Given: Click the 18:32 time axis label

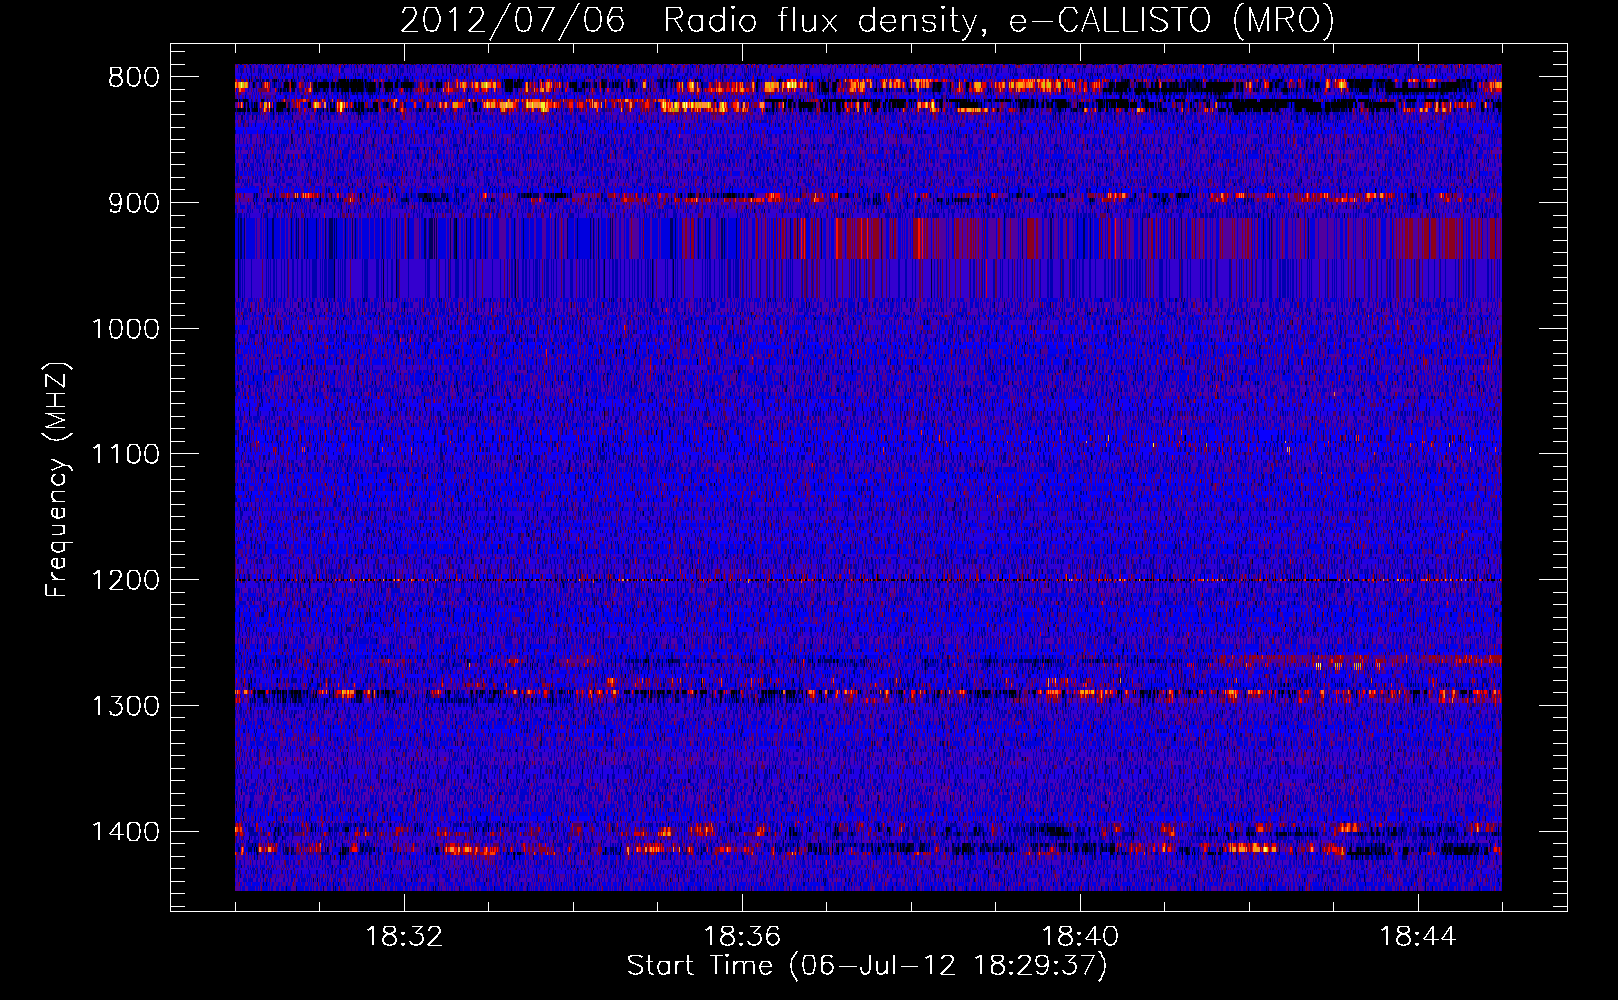Looking at the screenshot, I should [x=404, y=937].
